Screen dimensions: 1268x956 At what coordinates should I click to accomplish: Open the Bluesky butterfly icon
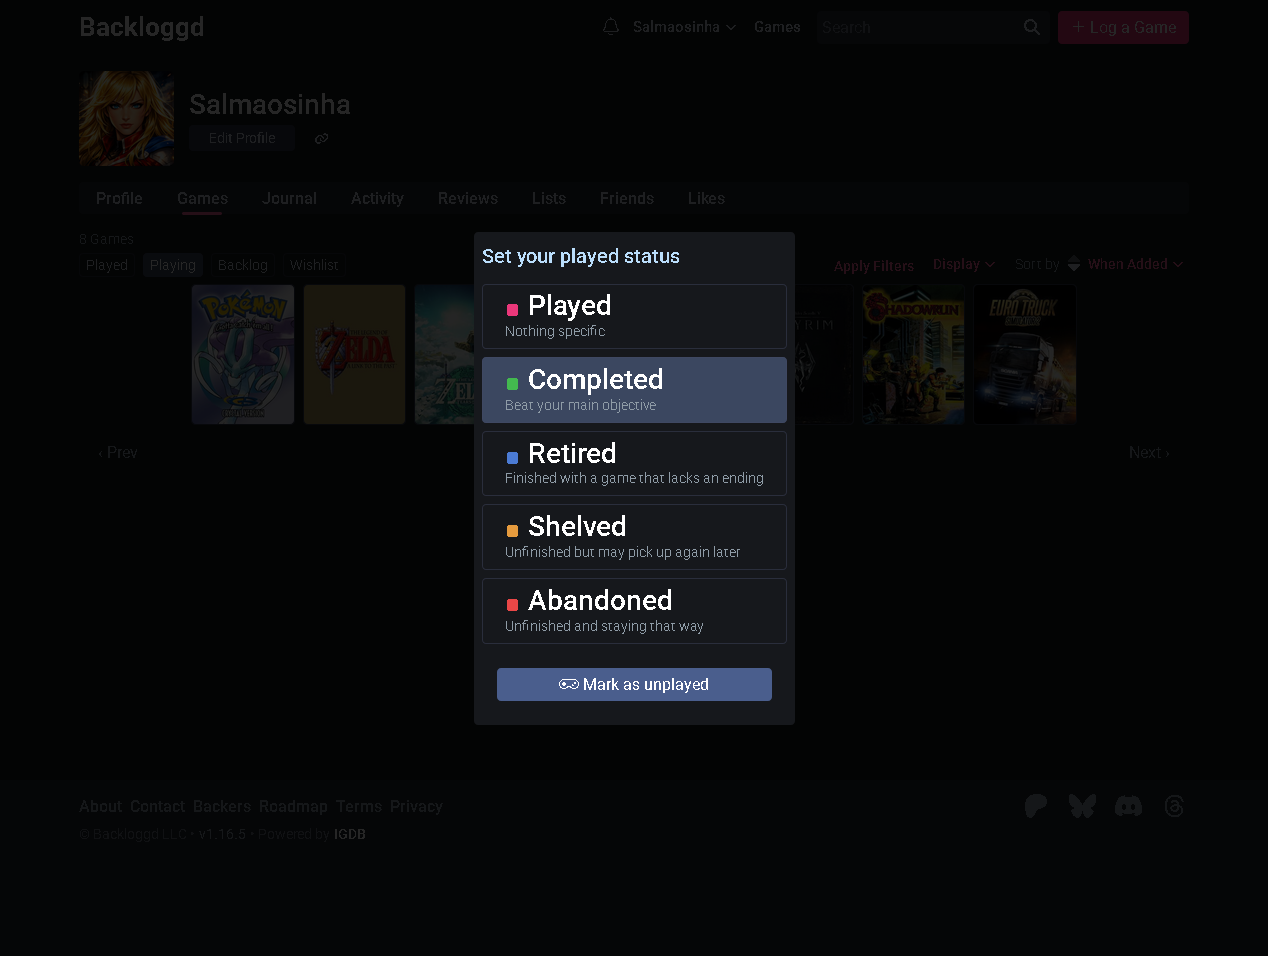1082,806
